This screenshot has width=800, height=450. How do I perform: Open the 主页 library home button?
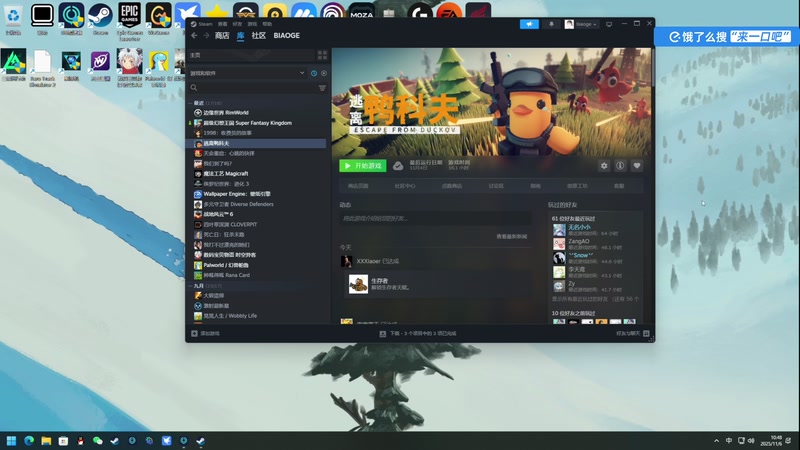pyautogui.click(x=252, y=55)
